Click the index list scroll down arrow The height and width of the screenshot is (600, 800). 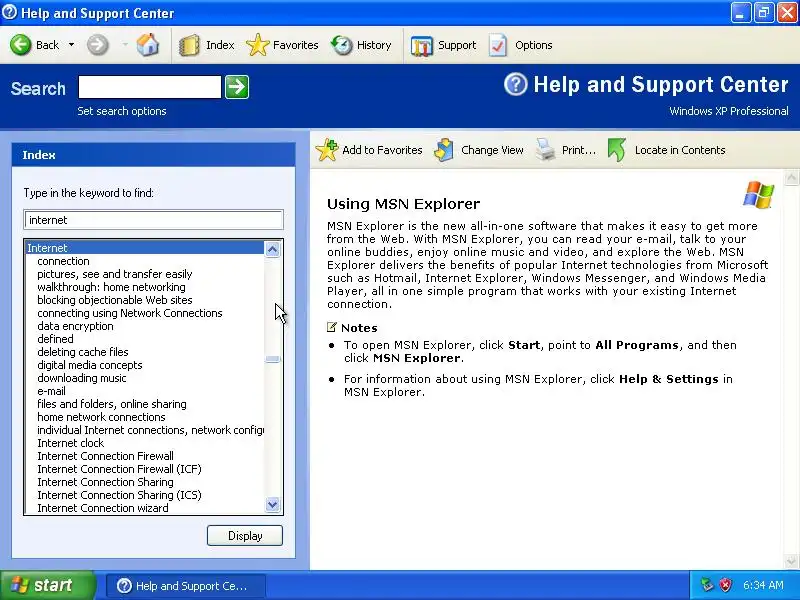(x=272, y=505)
